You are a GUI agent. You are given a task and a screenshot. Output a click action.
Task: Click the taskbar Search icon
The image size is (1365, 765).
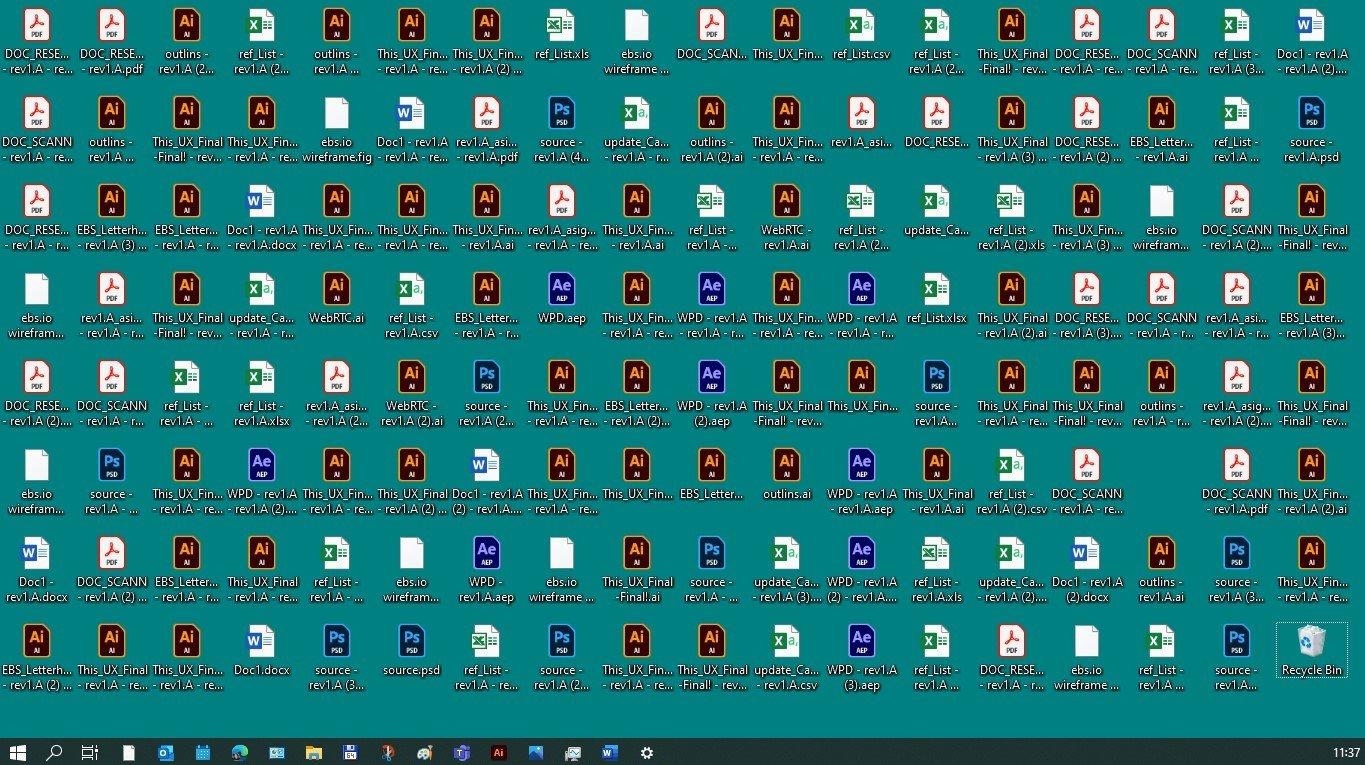click(x=54, y=752)
